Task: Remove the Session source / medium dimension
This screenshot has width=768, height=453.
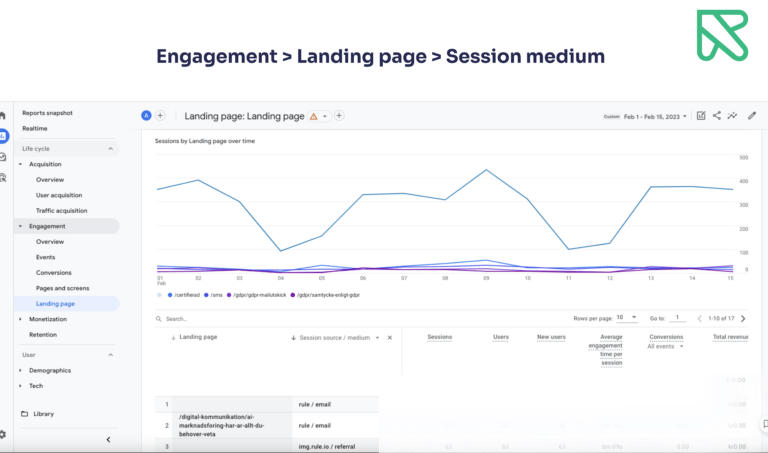Action: [390, 337]
